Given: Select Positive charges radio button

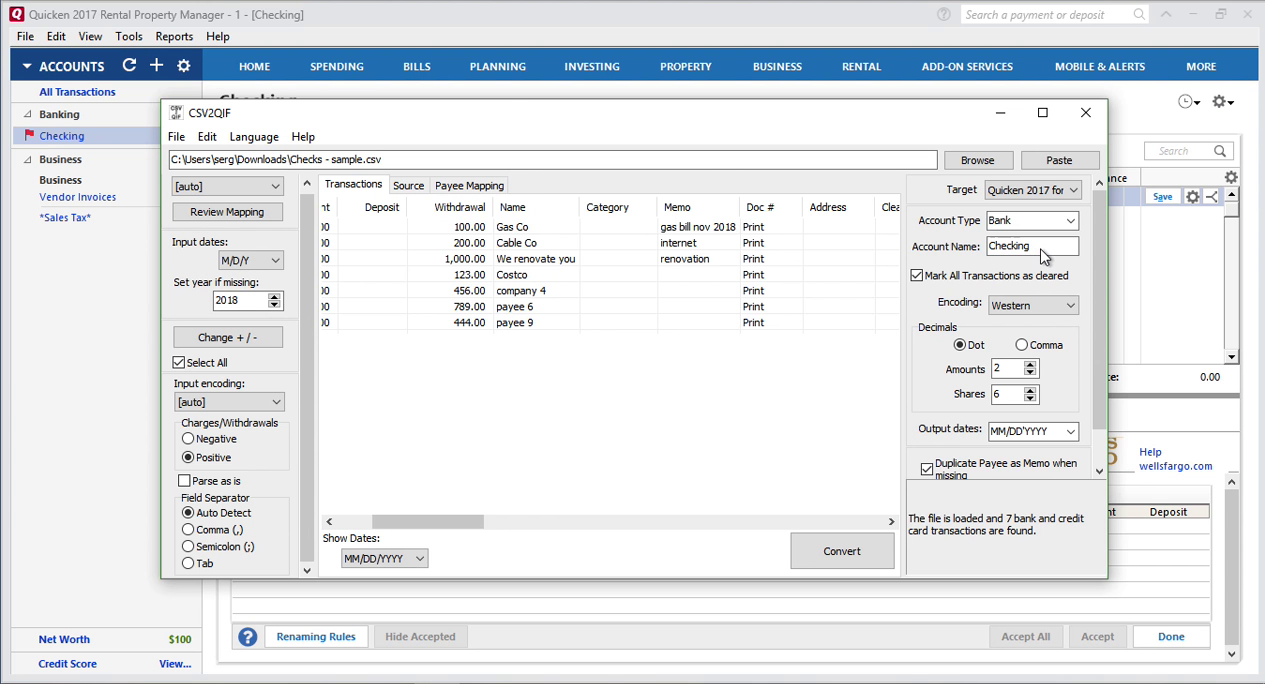Looking at the screenshot, I should point(188,457).
